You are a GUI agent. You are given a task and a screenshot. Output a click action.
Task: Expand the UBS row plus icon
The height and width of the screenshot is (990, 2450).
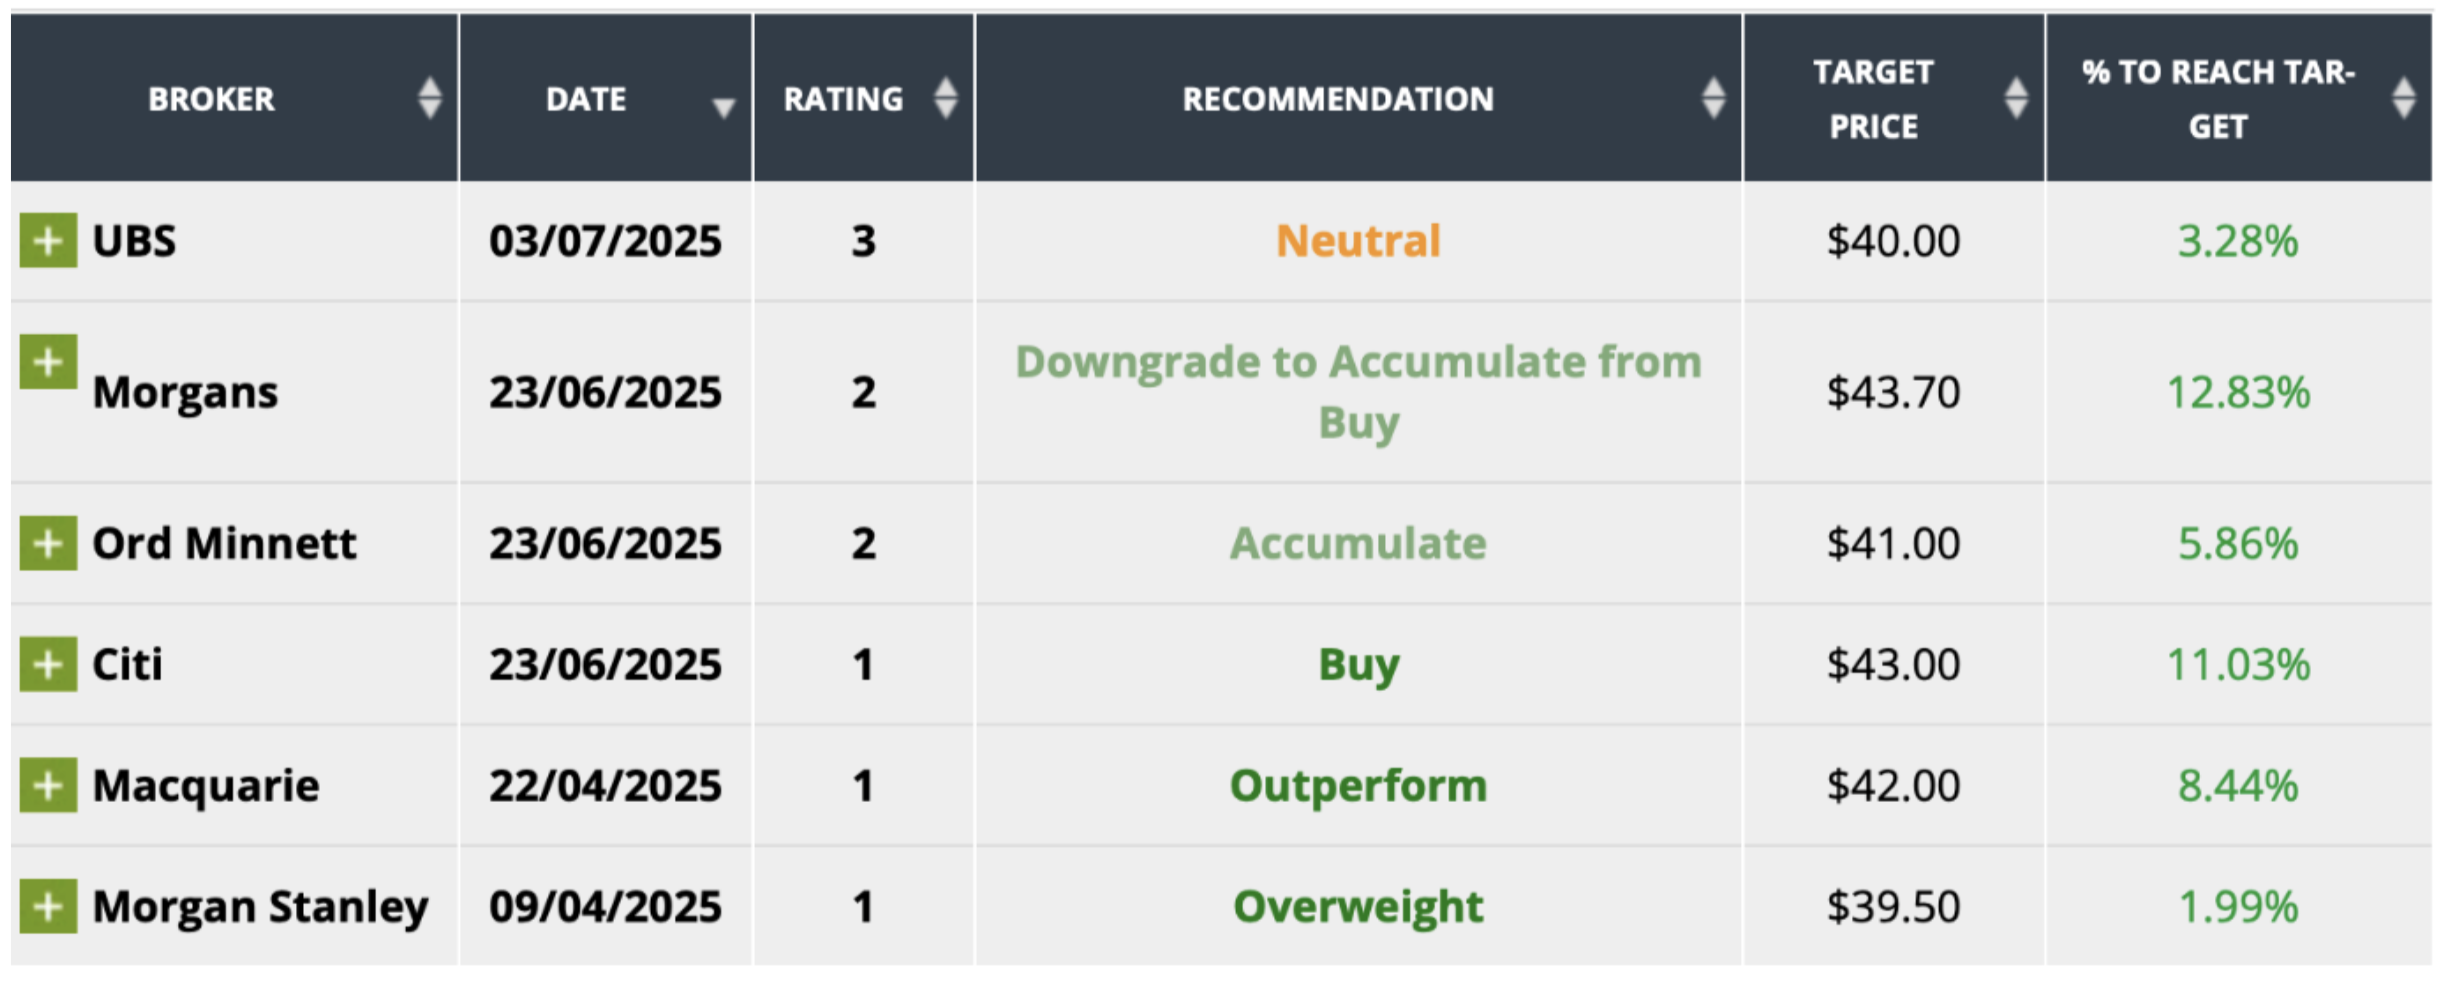(48, 241)
